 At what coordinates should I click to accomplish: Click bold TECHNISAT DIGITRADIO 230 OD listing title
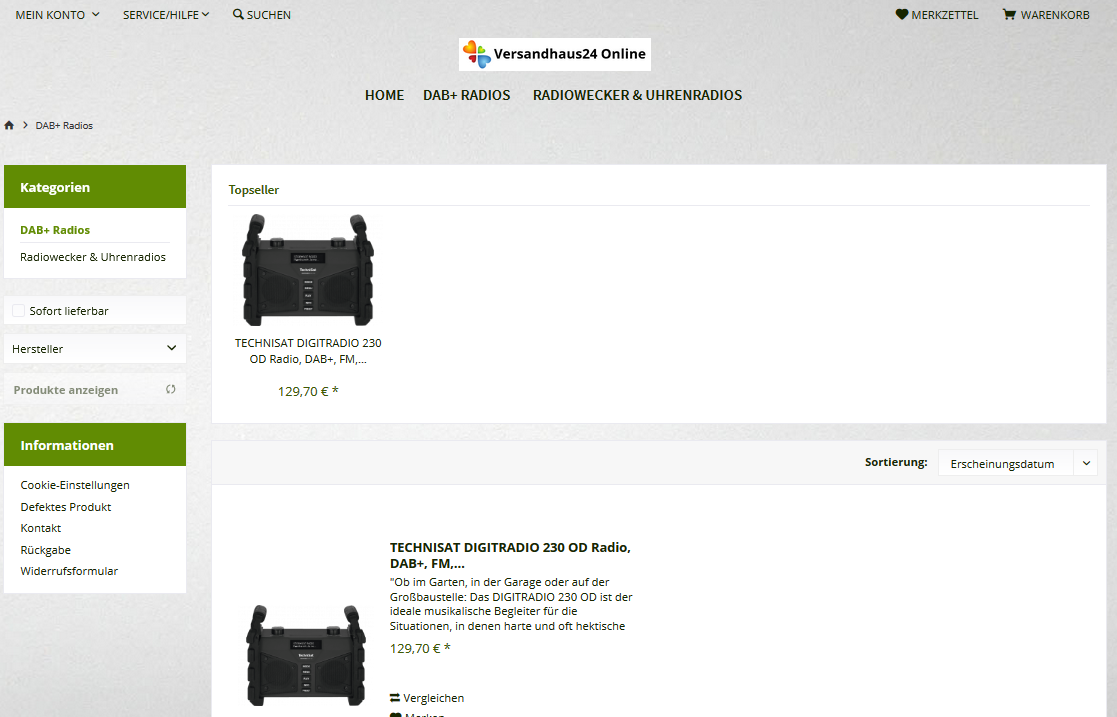coord(510,555)
